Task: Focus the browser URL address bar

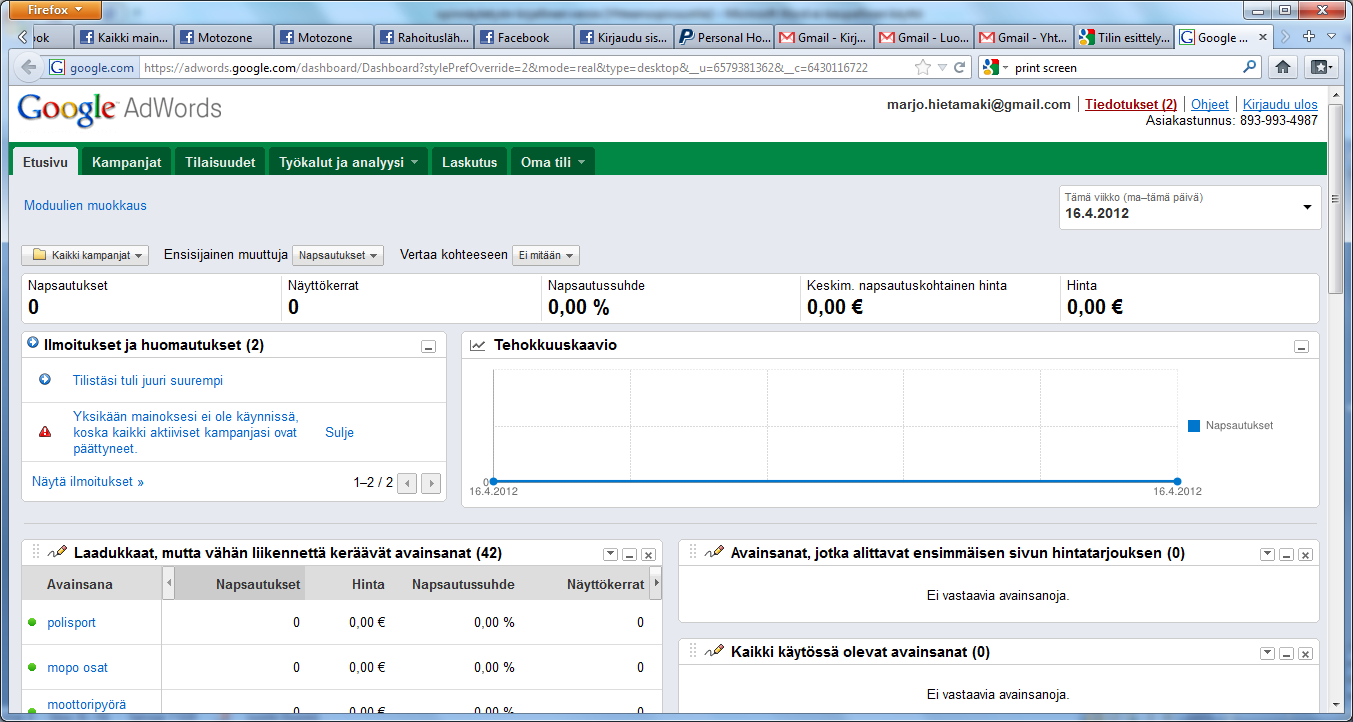Action: 525,68
